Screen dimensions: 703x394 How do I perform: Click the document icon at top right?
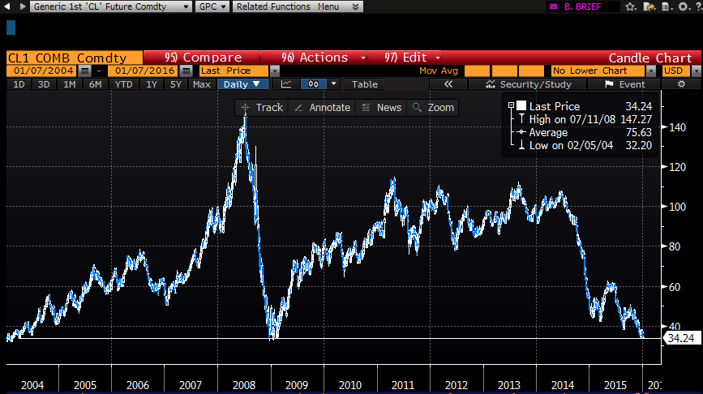click(666, 7)
